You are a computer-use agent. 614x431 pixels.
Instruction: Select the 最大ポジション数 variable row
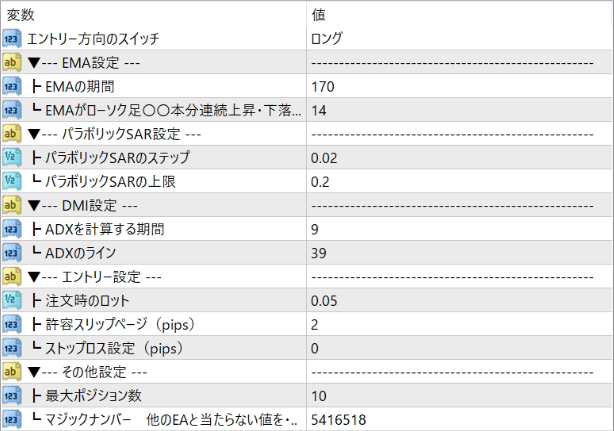pyautogui.click(x=307, y=396)
